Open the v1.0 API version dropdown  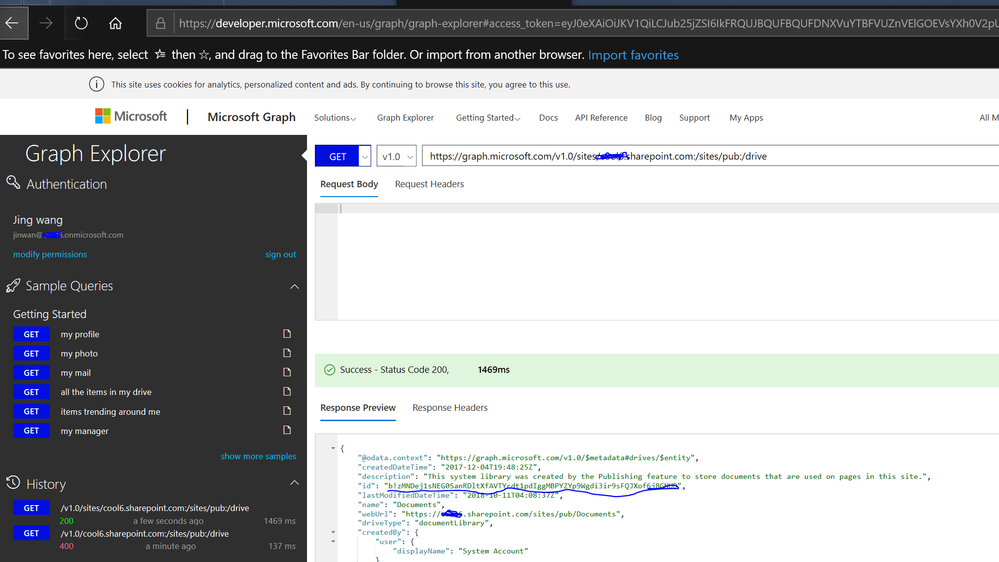(x=396, y=156)
